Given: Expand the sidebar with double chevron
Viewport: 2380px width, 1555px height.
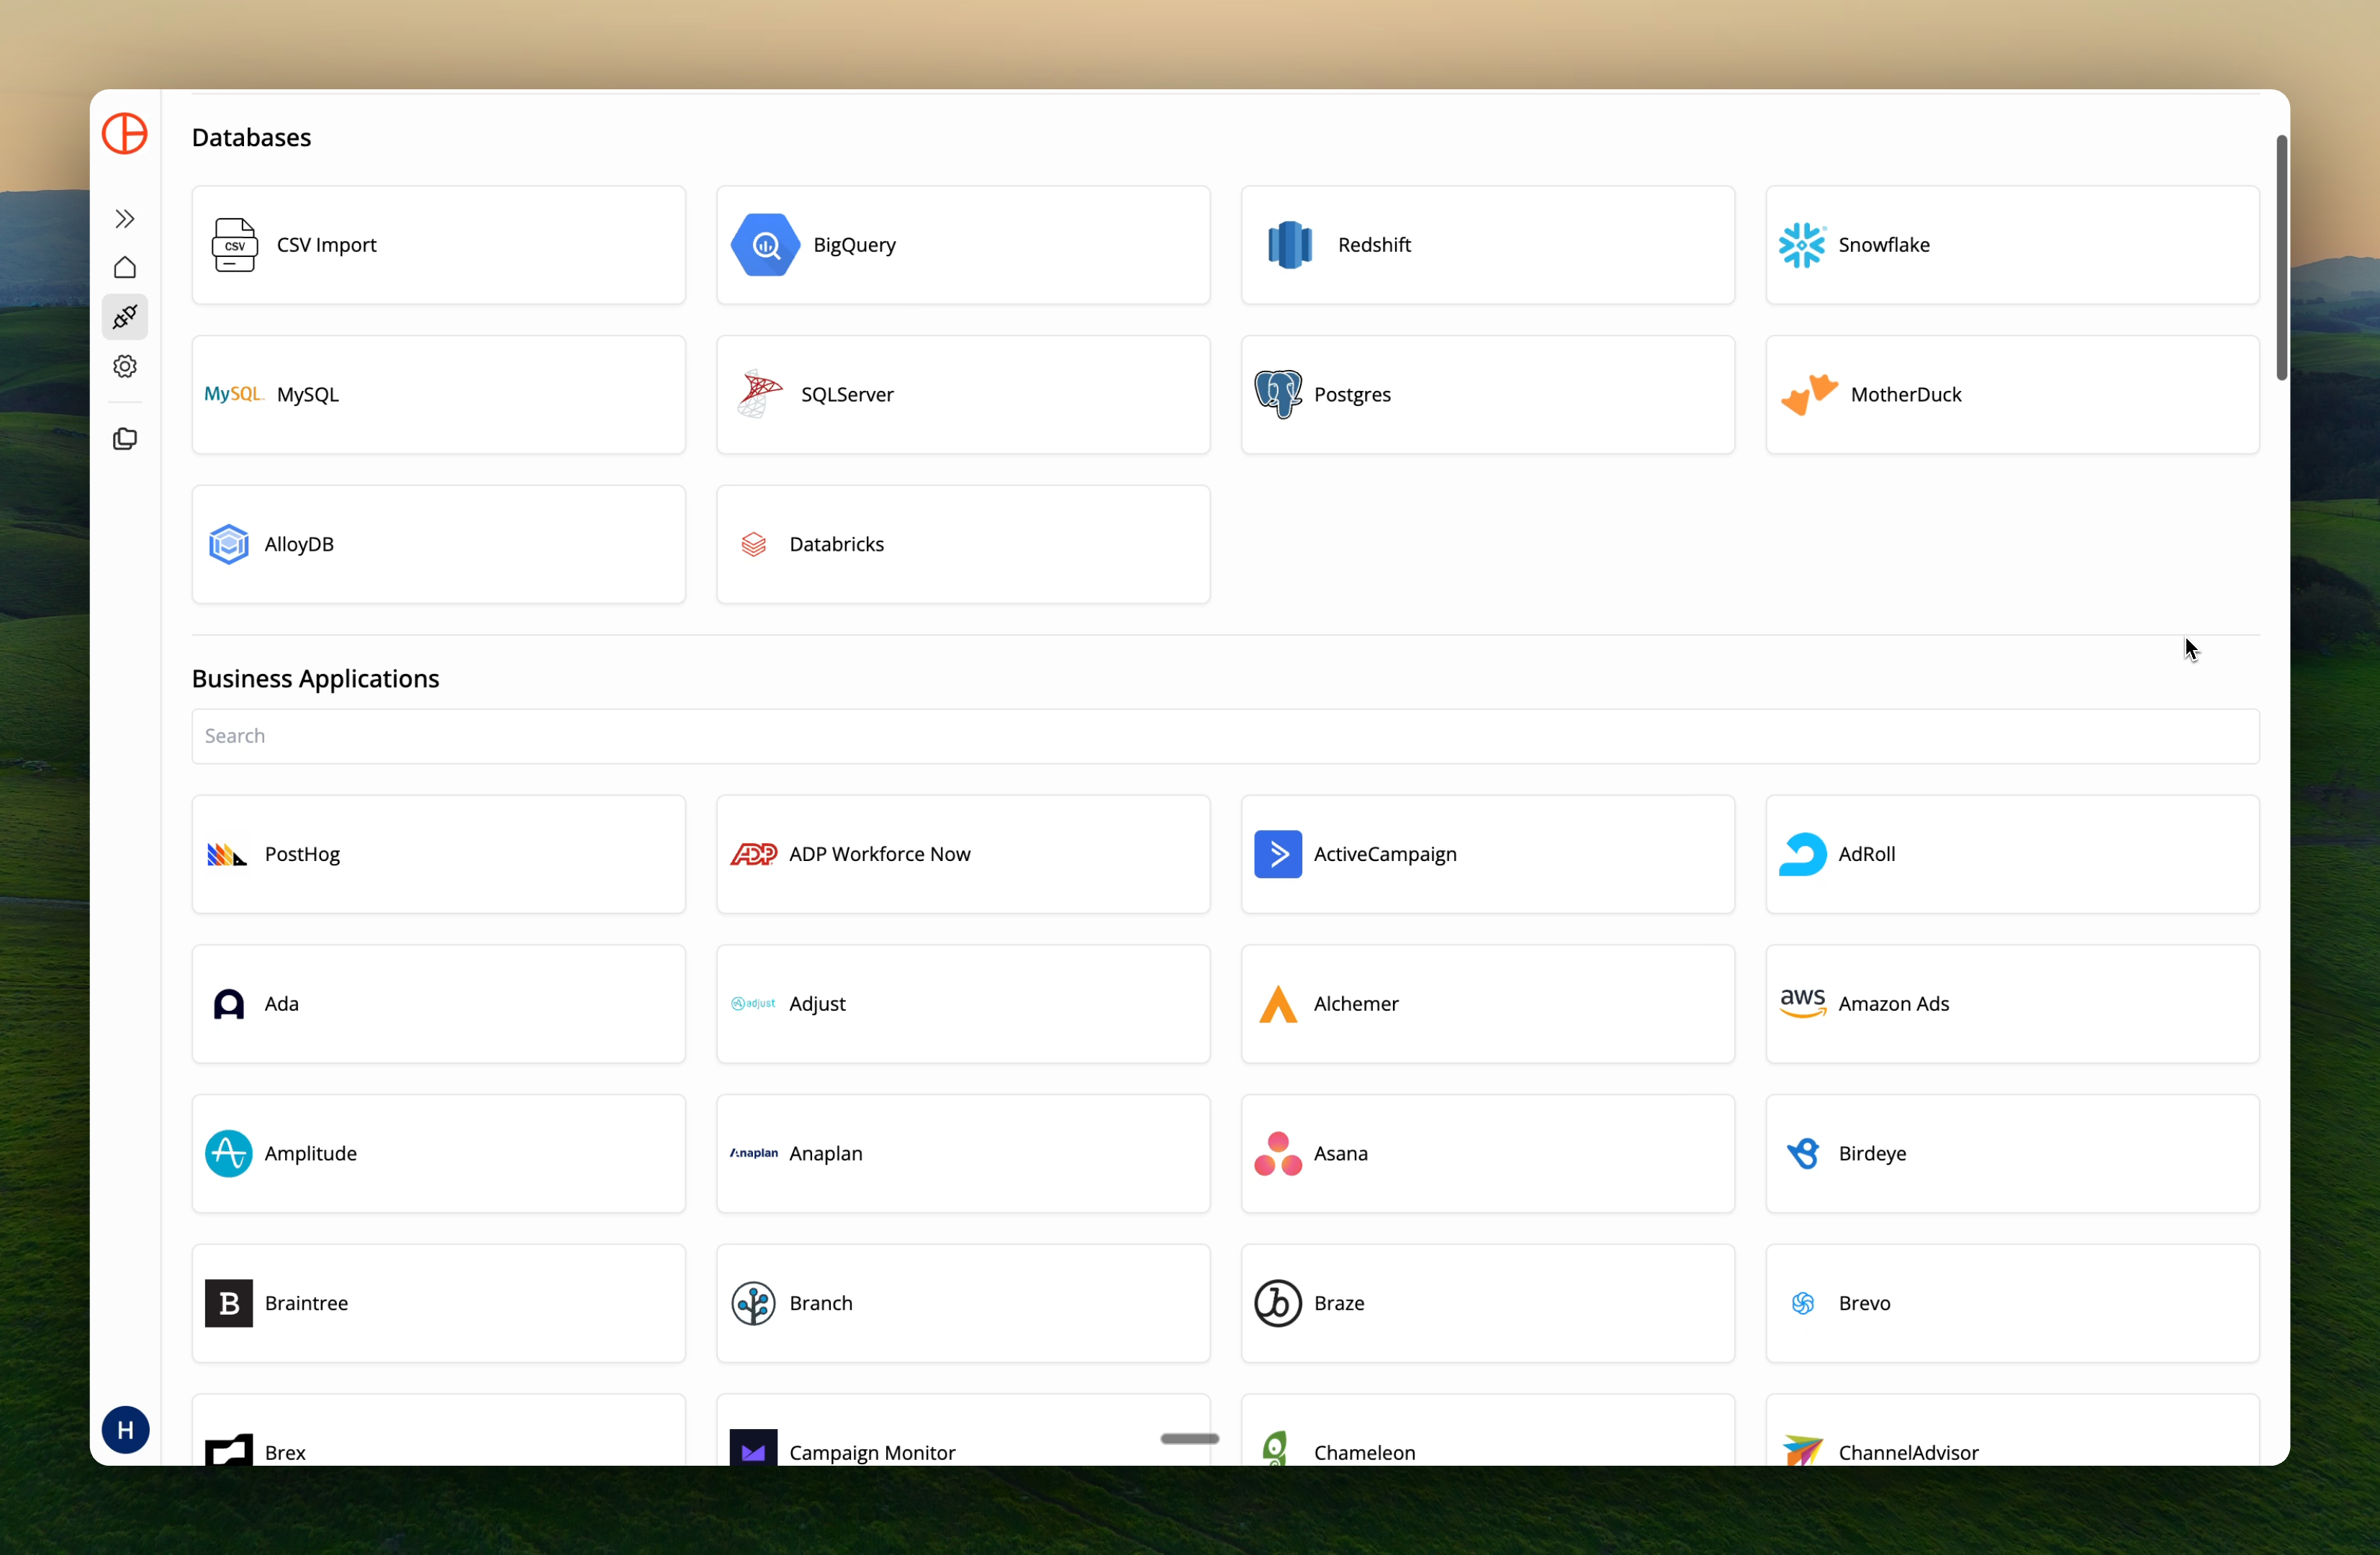Looking at the screenshot, I should [x=125, y=218].
